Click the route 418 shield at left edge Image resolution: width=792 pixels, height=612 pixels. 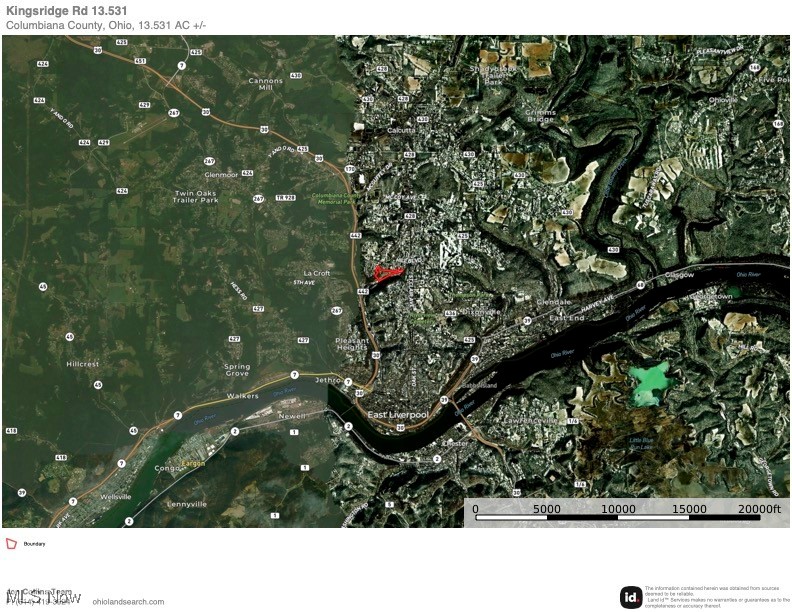11,431
